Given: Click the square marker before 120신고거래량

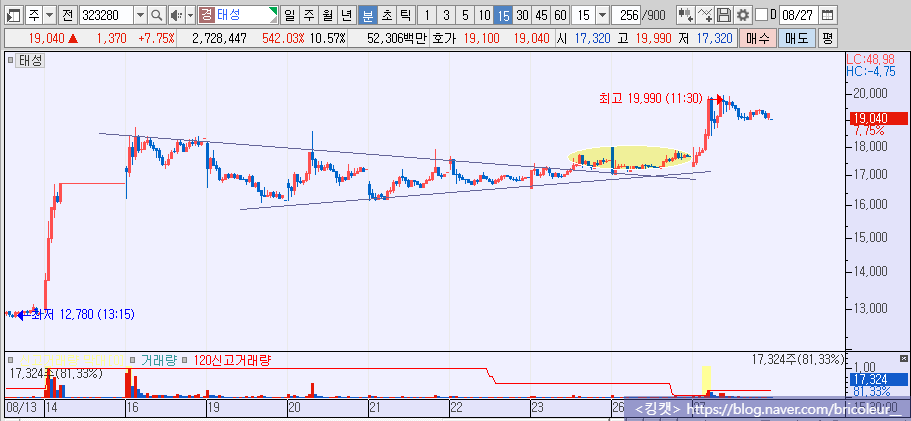Looking at the screenshot, I should [184, 361].
